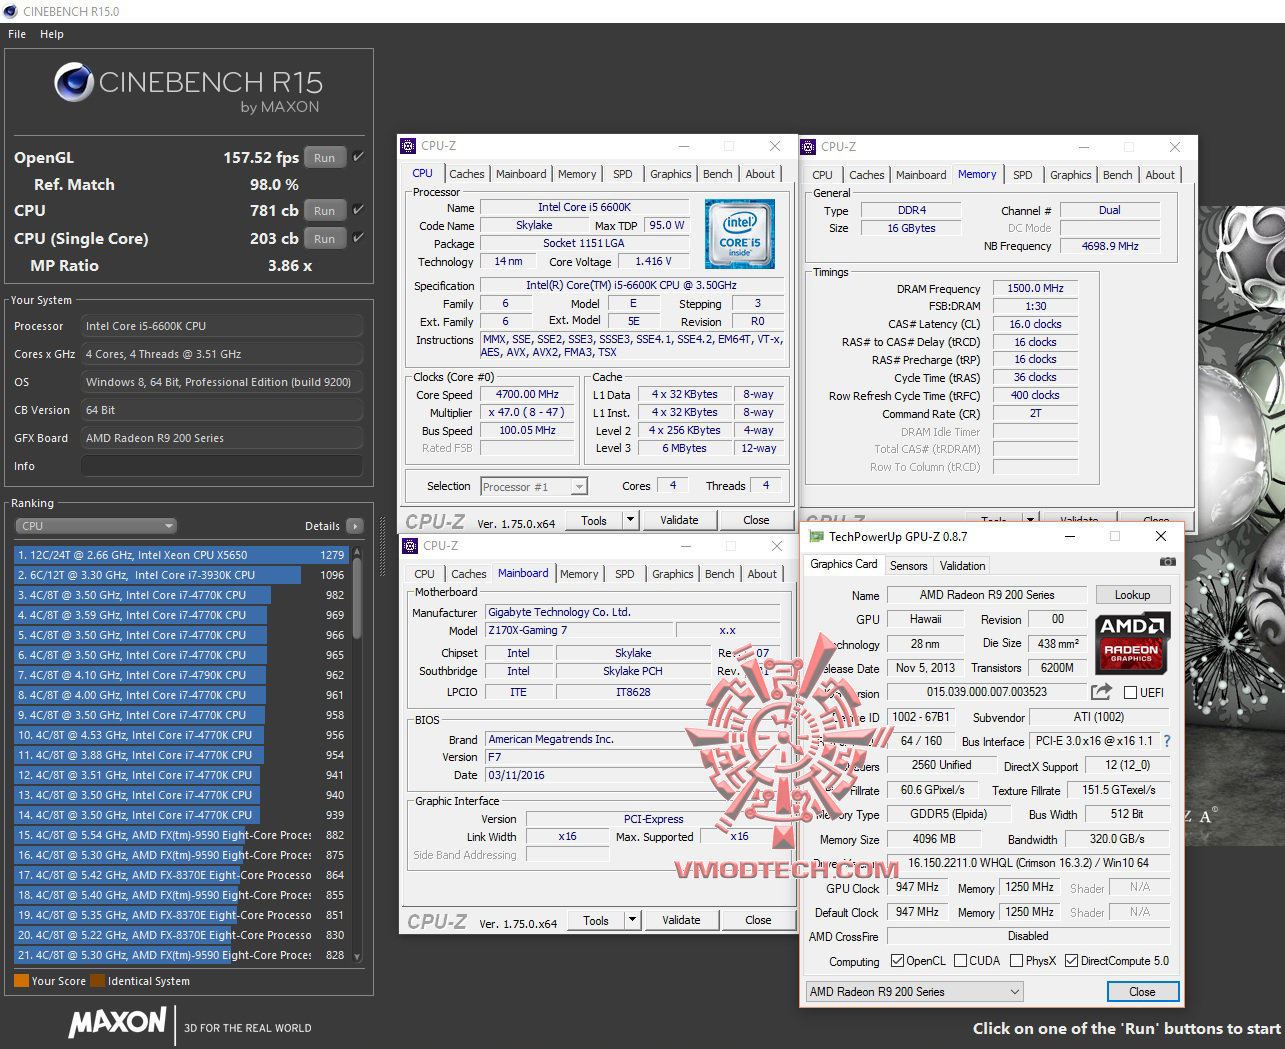The width and height of the screenshot is (1285, 1049).
Task: Run the OpenGL benchmark
Action: pyautogui.click(x=325, y=157)
